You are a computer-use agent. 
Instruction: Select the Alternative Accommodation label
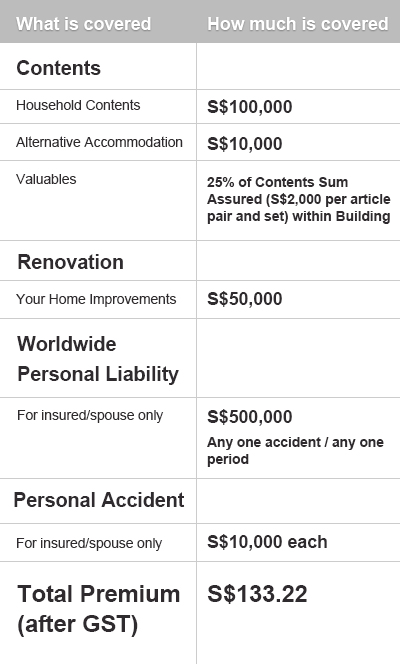click(99, 142)
